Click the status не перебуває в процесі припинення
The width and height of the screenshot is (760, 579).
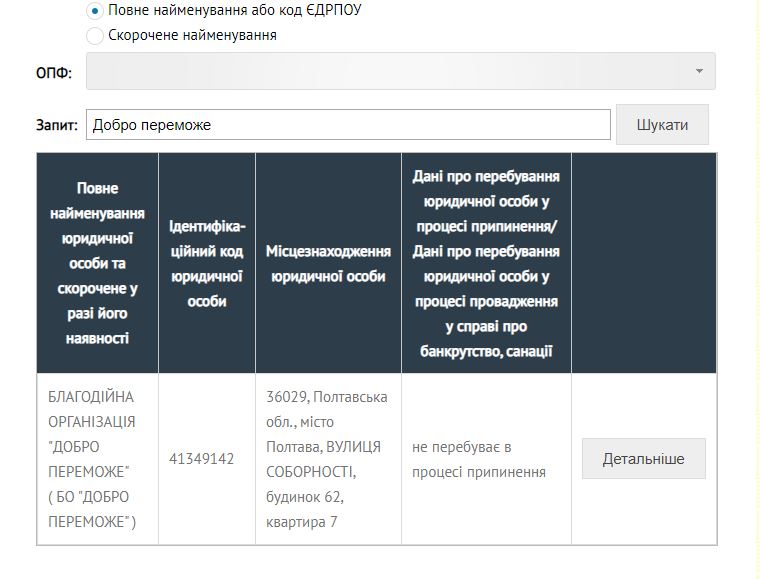click(479, 459)
